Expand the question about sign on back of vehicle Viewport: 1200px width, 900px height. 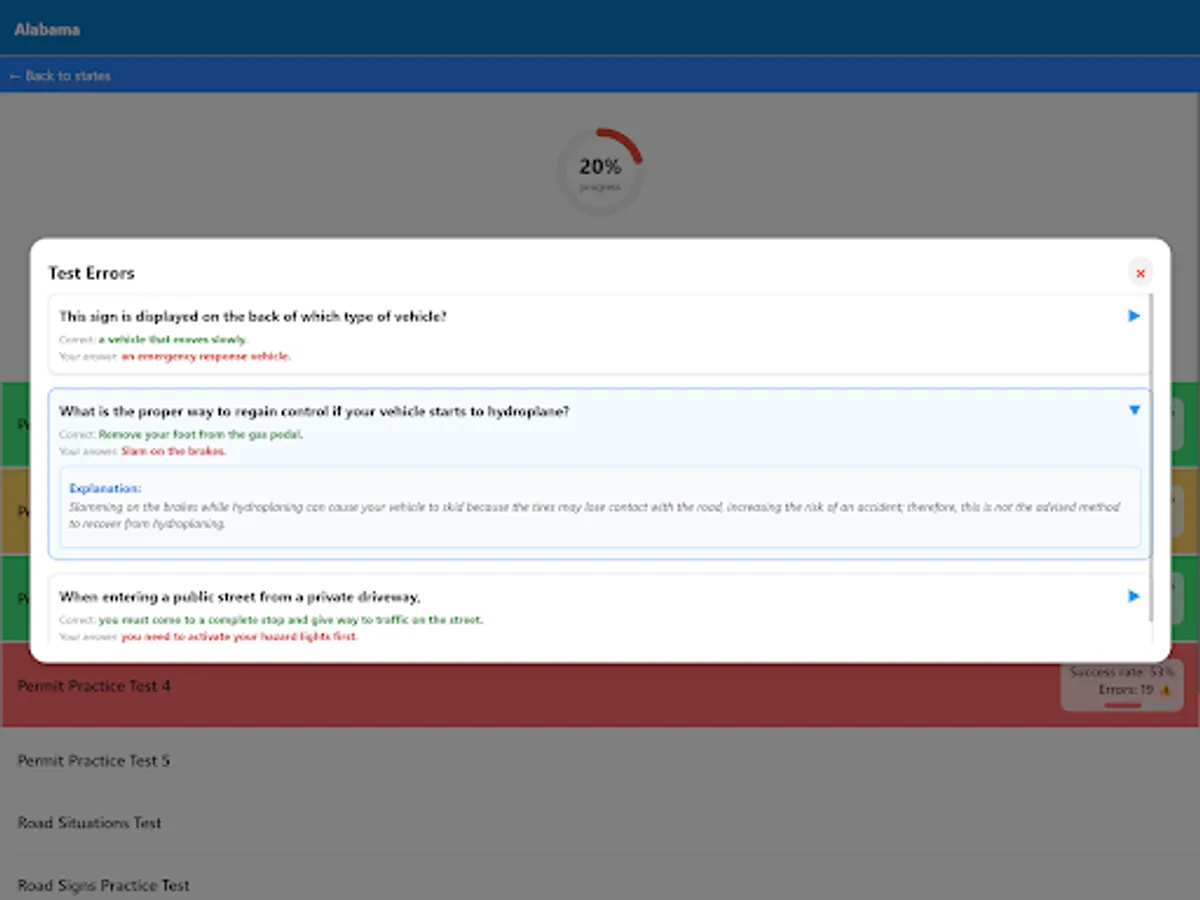pyautogui.click(x=1133, y=315)
